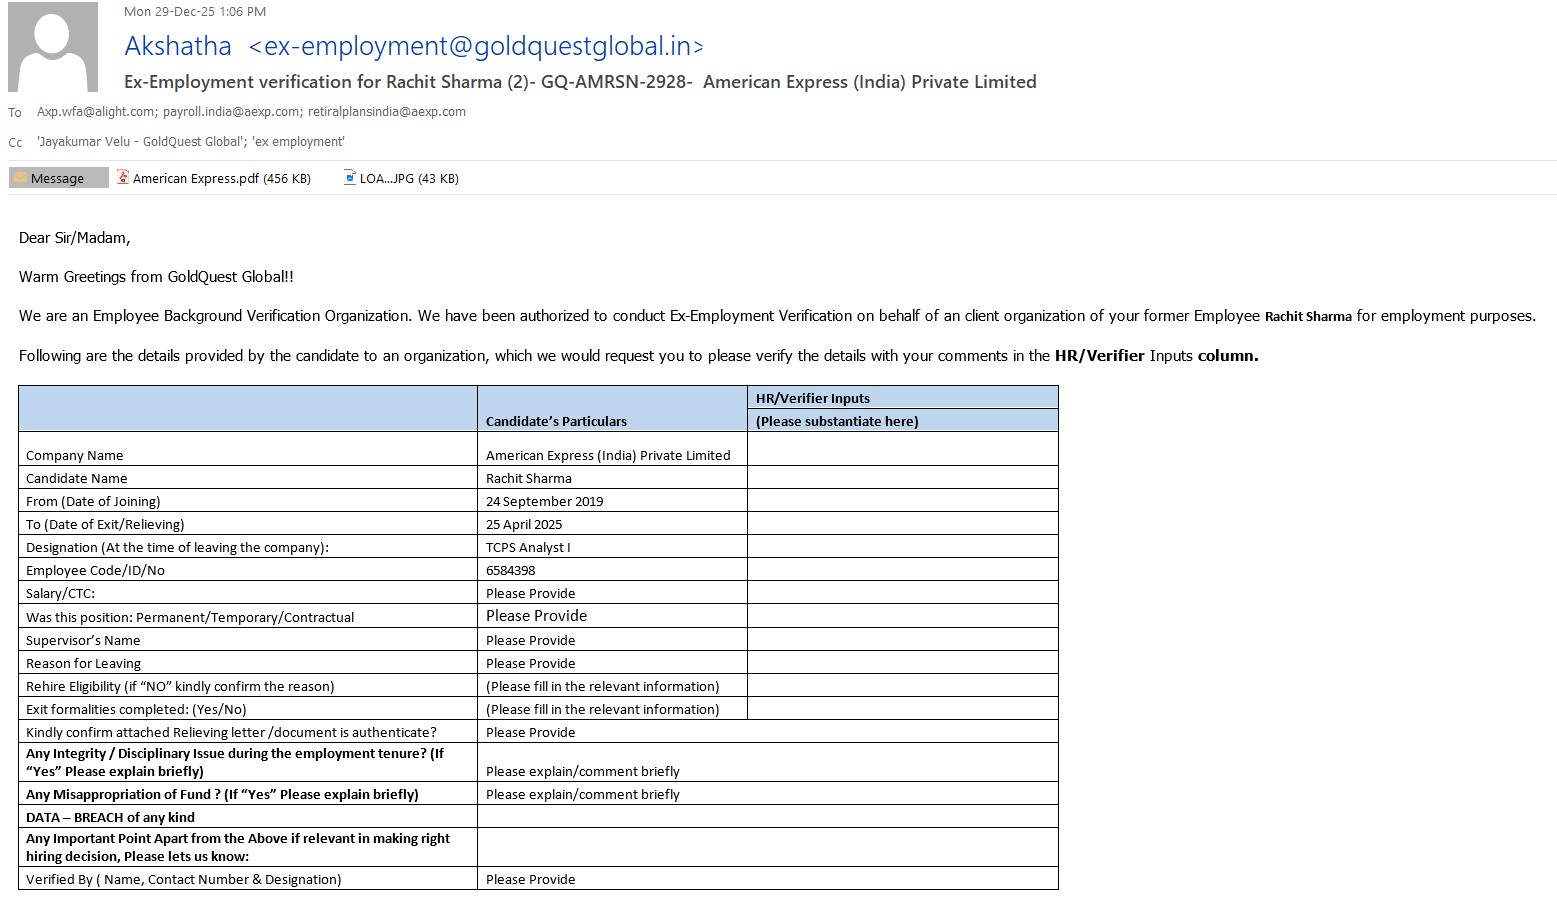Click HR/Verifier Inputs cell for Company Name
The width and height of the screenshot is (1557, 898).
[902, 450]
